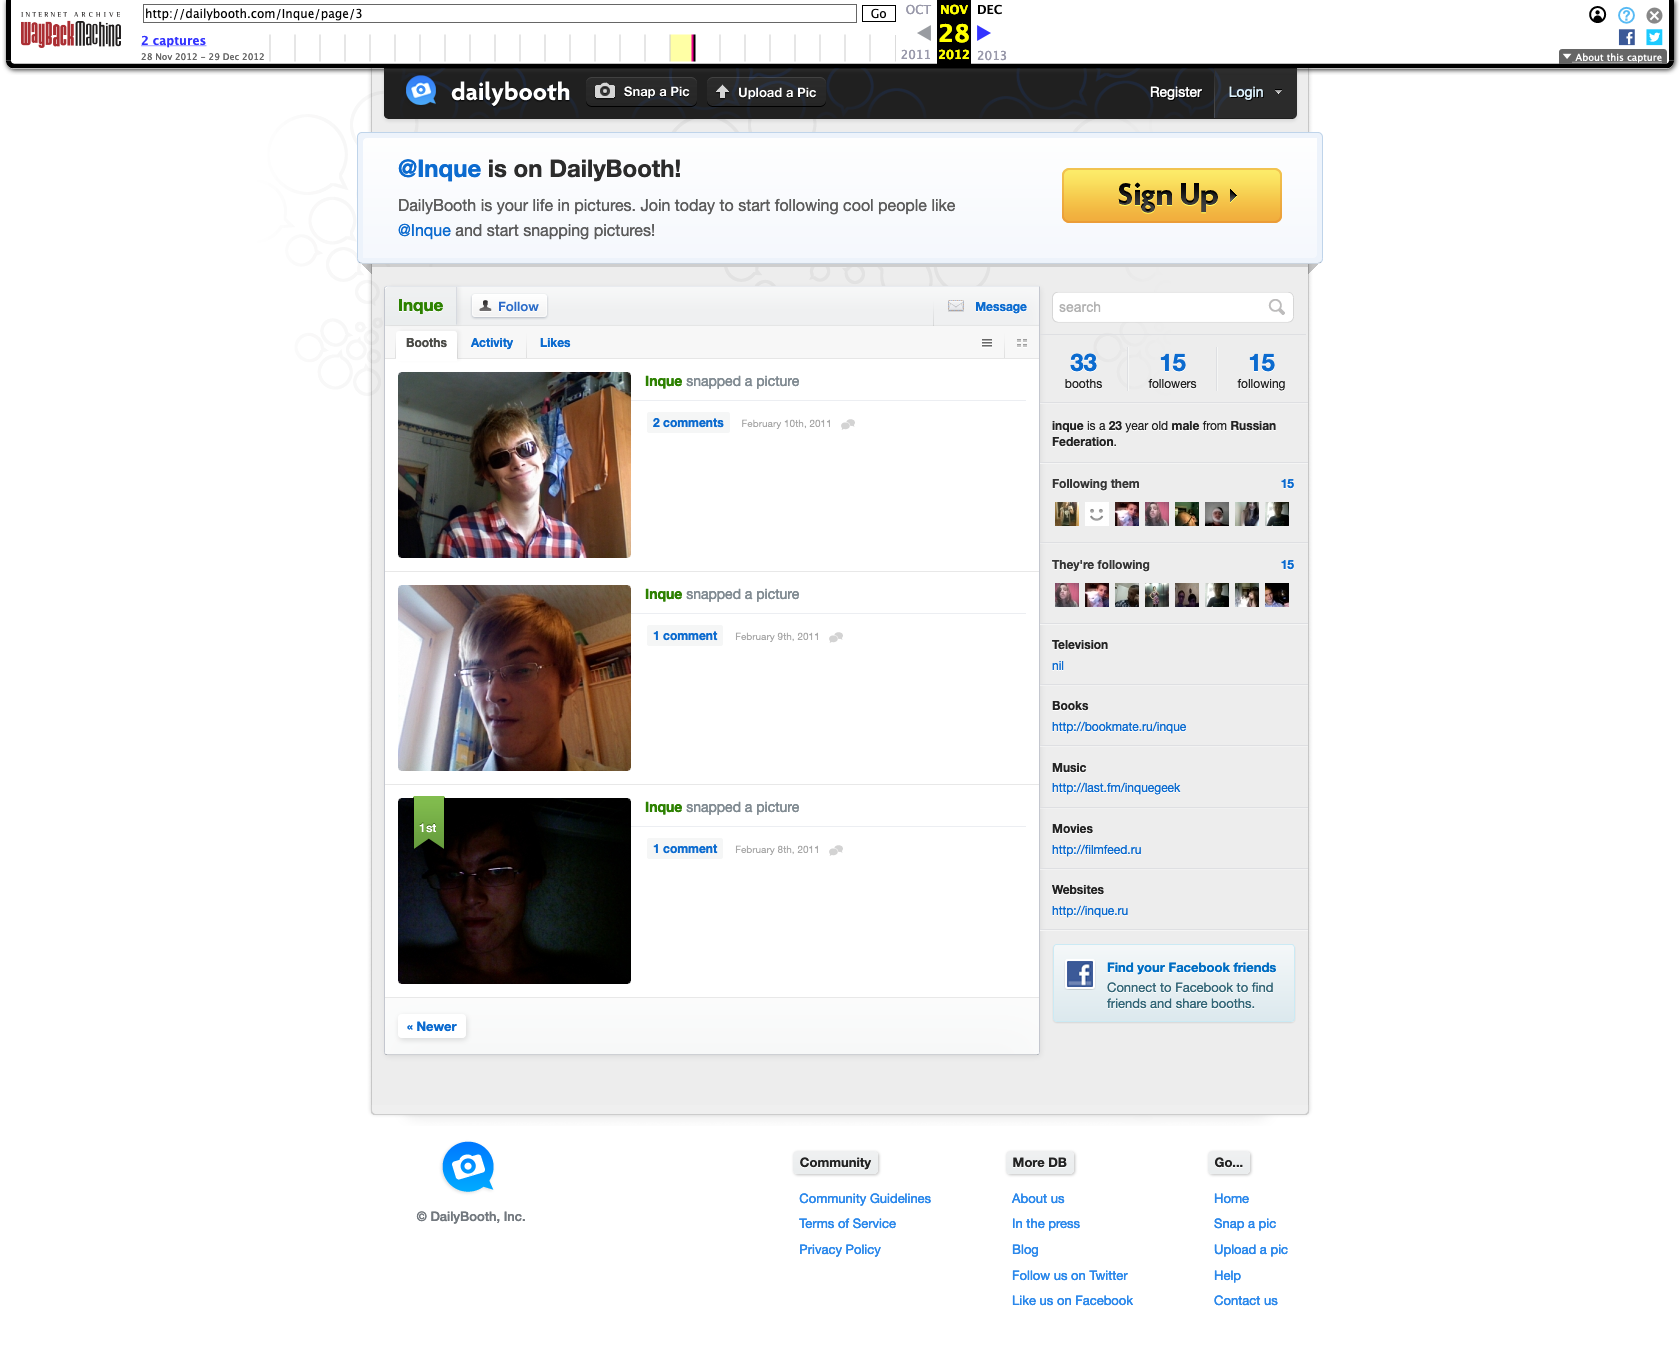1680x1348 pixels.
Task: Open the bookmate.ru/inque link
Action: coord(1118,727)
